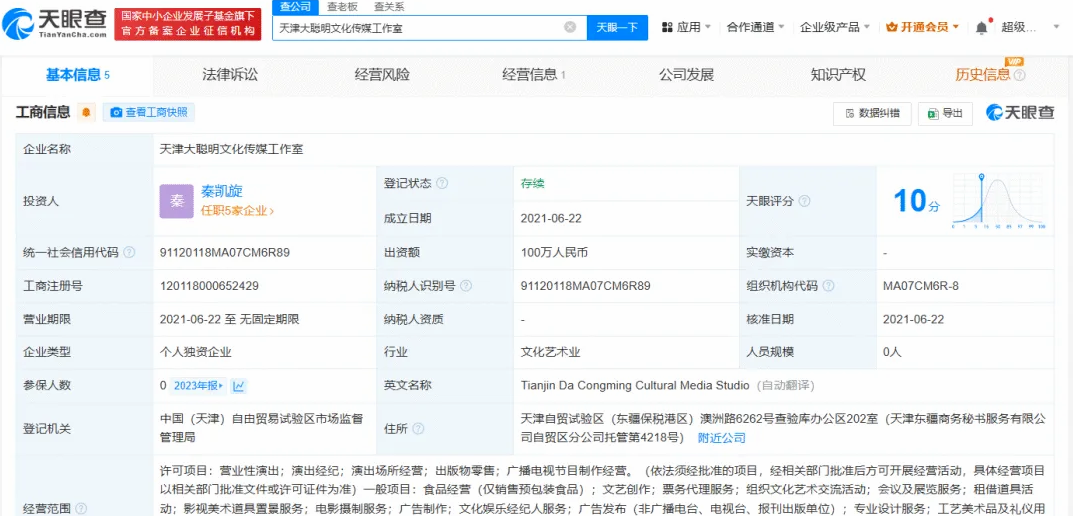Click the 天眼查 logo at table right
The image size is (1073, 516).
tap(1020, 113)
